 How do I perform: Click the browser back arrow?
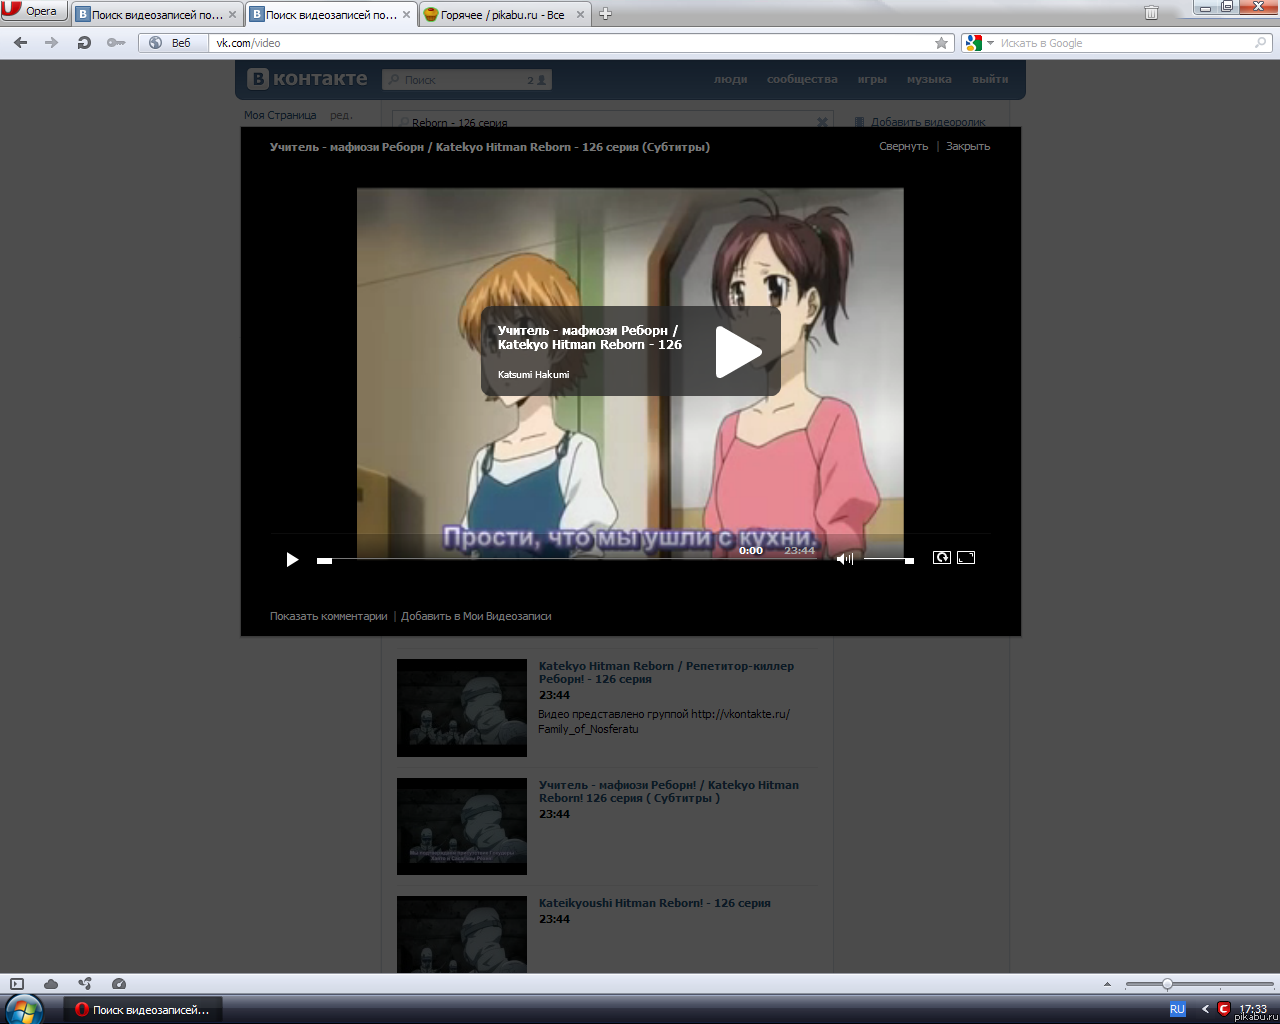click(x=21, y=43)
